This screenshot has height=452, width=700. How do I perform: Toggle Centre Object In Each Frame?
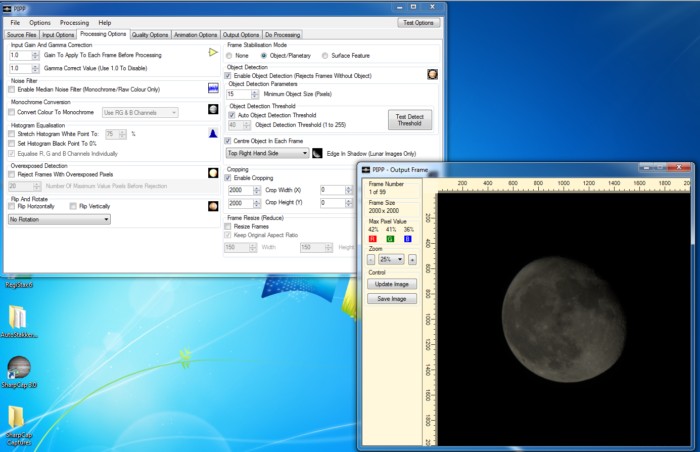tap(228, 141)
